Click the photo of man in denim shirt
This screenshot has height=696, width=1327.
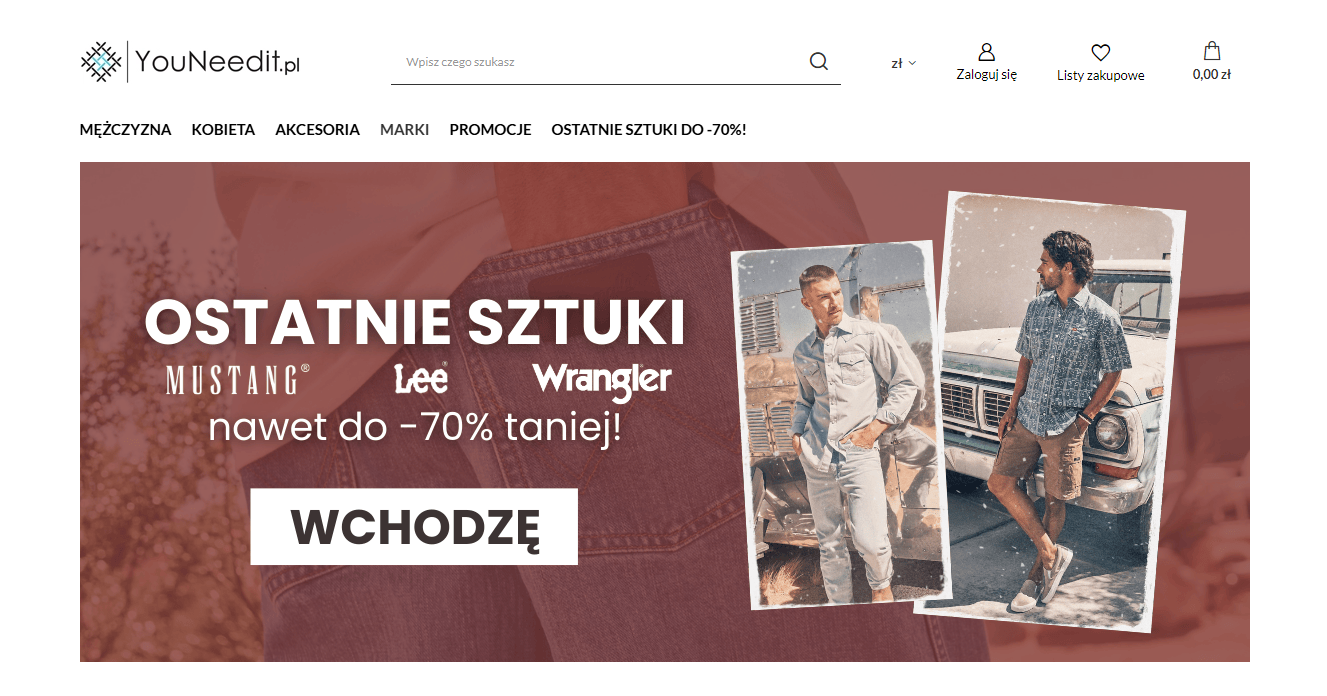(840, 424)
